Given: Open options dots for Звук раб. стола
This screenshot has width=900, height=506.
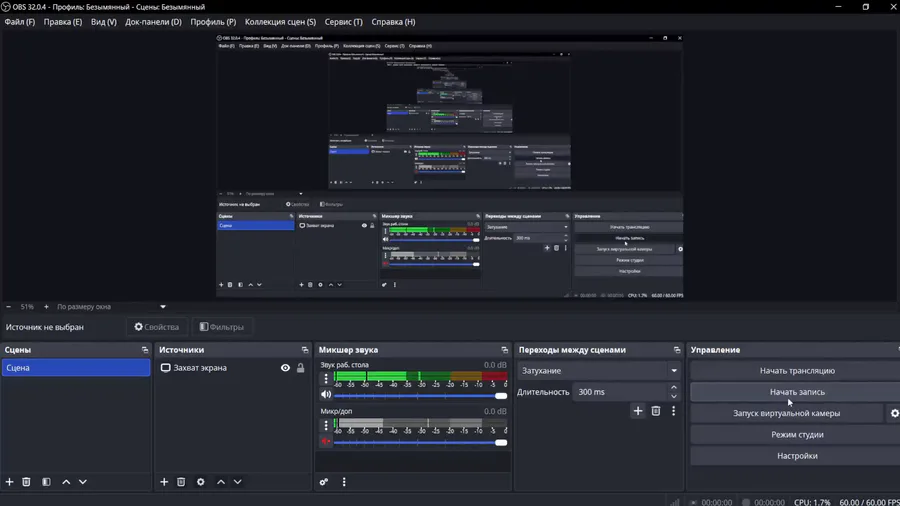Looking at the screenshot, I should click(x=326, y=378).
